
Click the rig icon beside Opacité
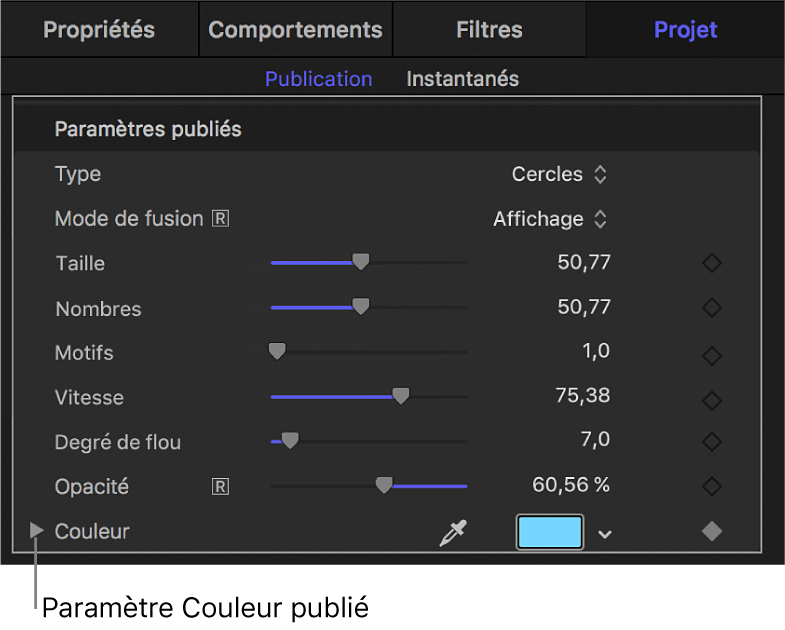220,487
